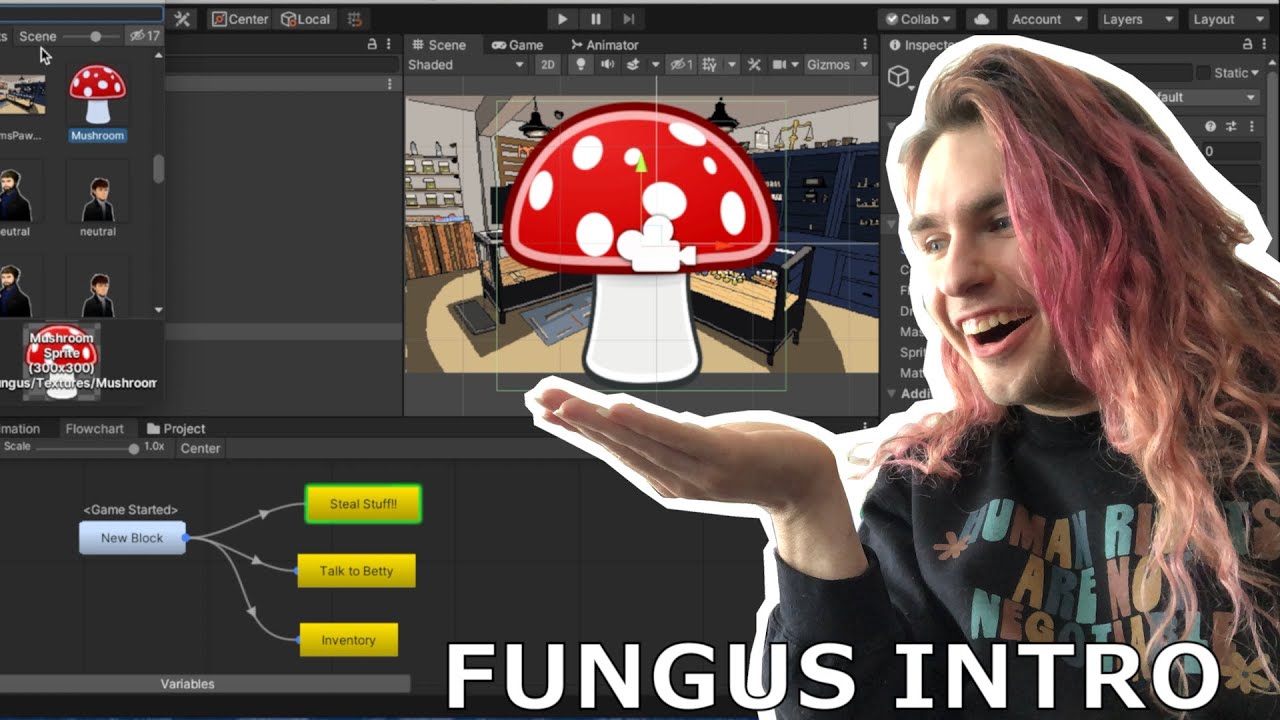
Task: Open component help reference icon
Action: 1211,126
